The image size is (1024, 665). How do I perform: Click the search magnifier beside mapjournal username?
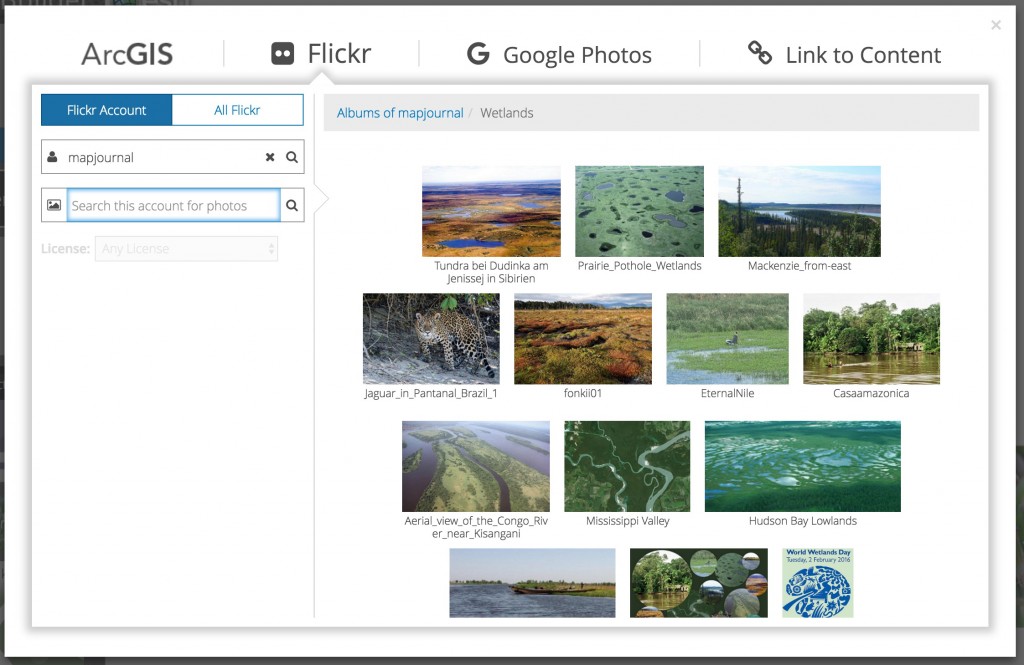pyautogui.click(x=292, y=157)
